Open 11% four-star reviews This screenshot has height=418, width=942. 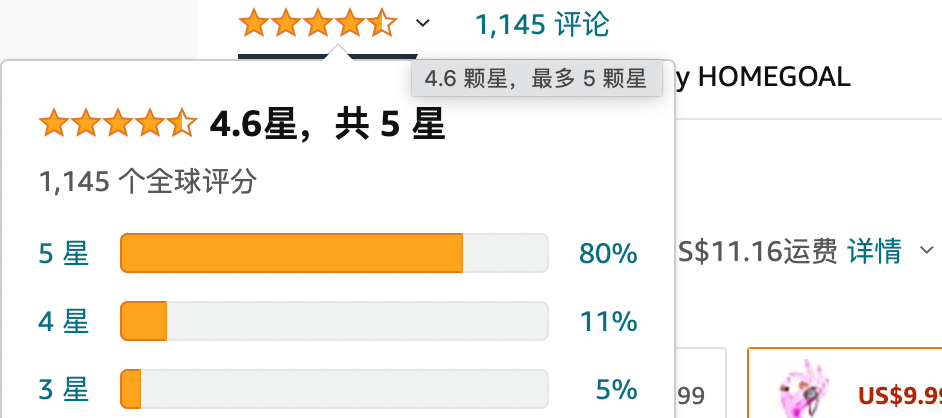[609, 321]
